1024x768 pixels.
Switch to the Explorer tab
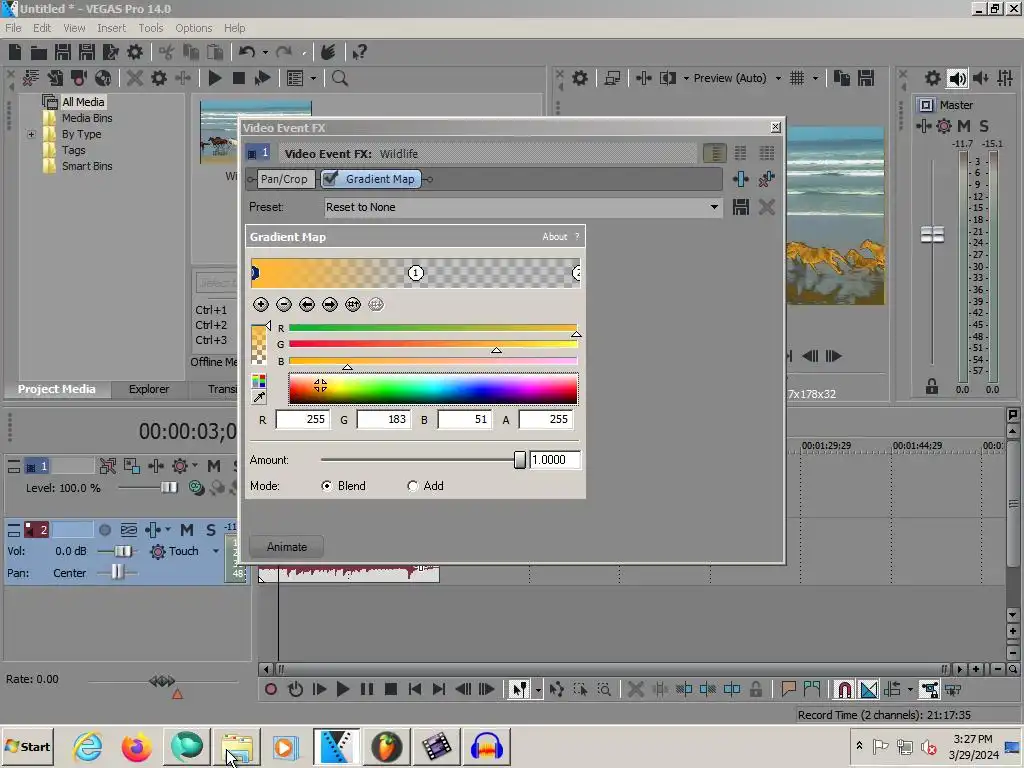149,389
